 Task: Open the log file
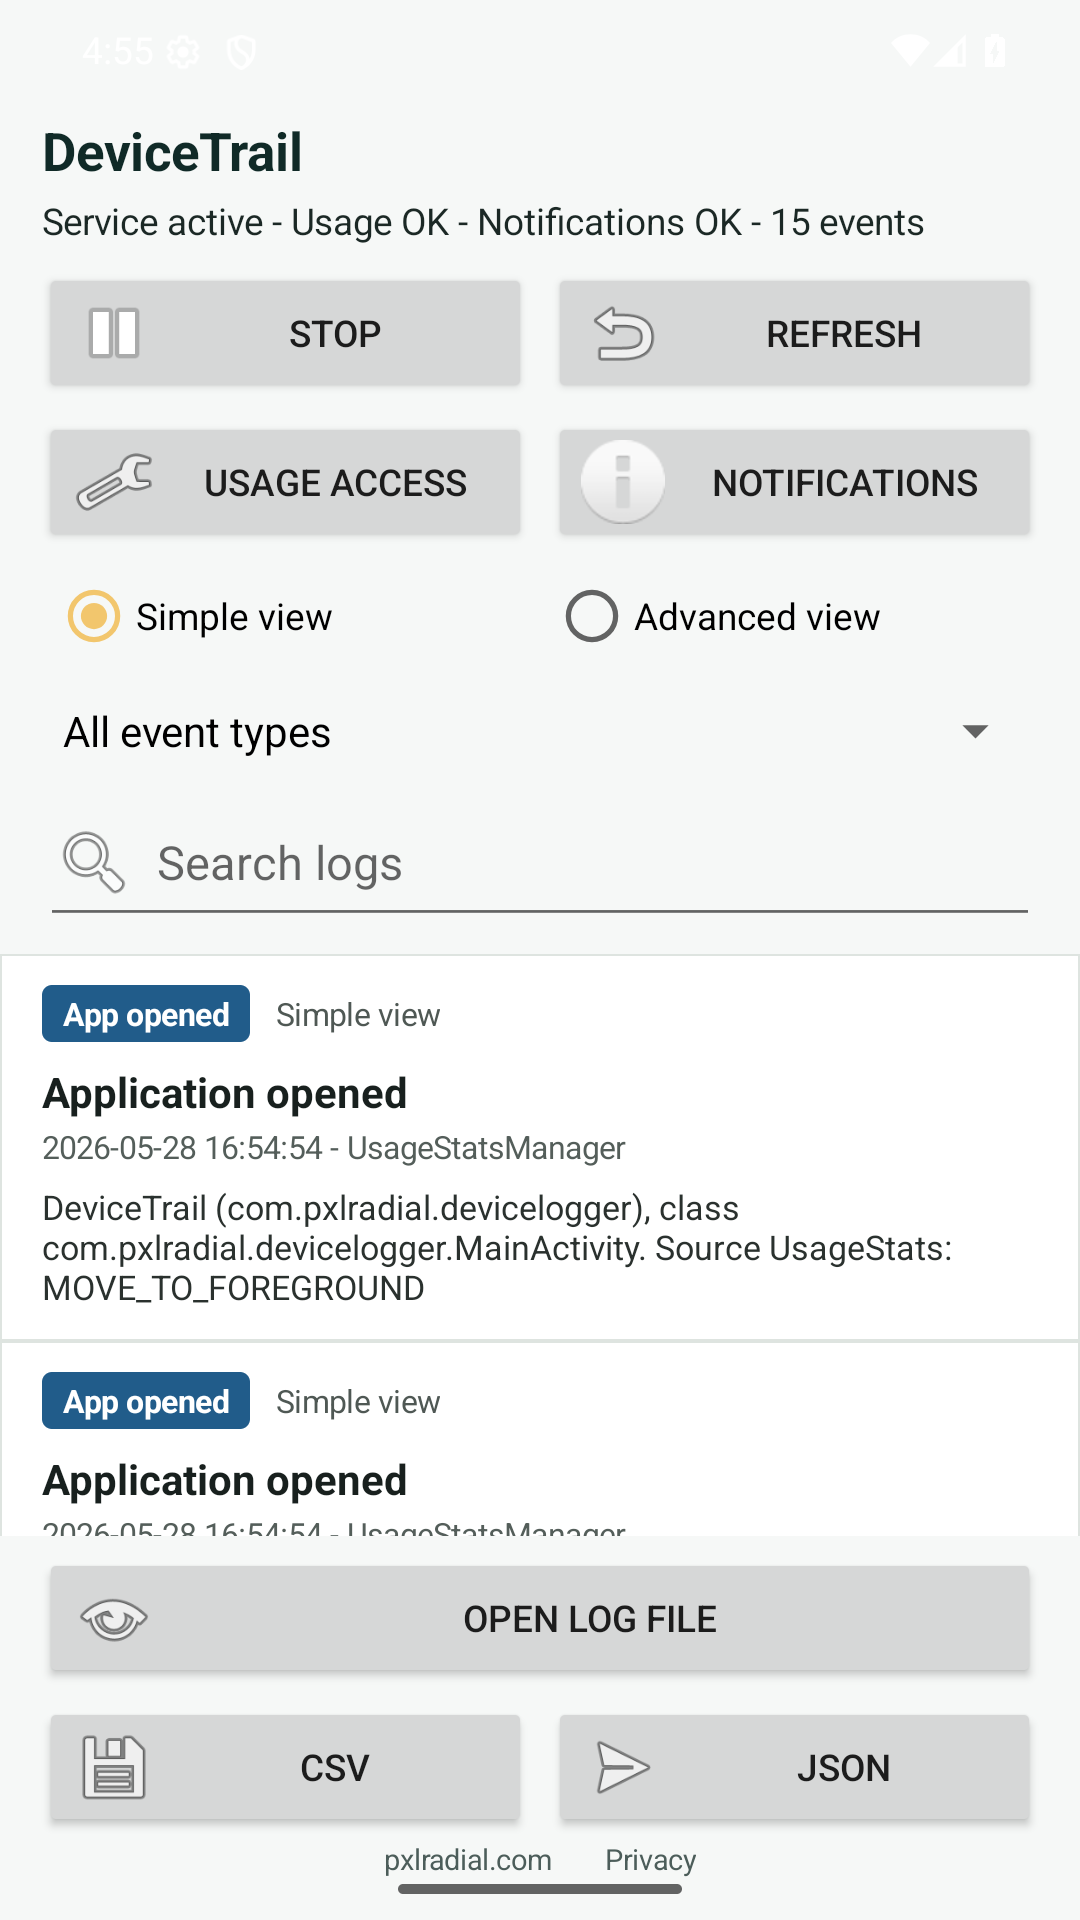(x=540, y=1619)
